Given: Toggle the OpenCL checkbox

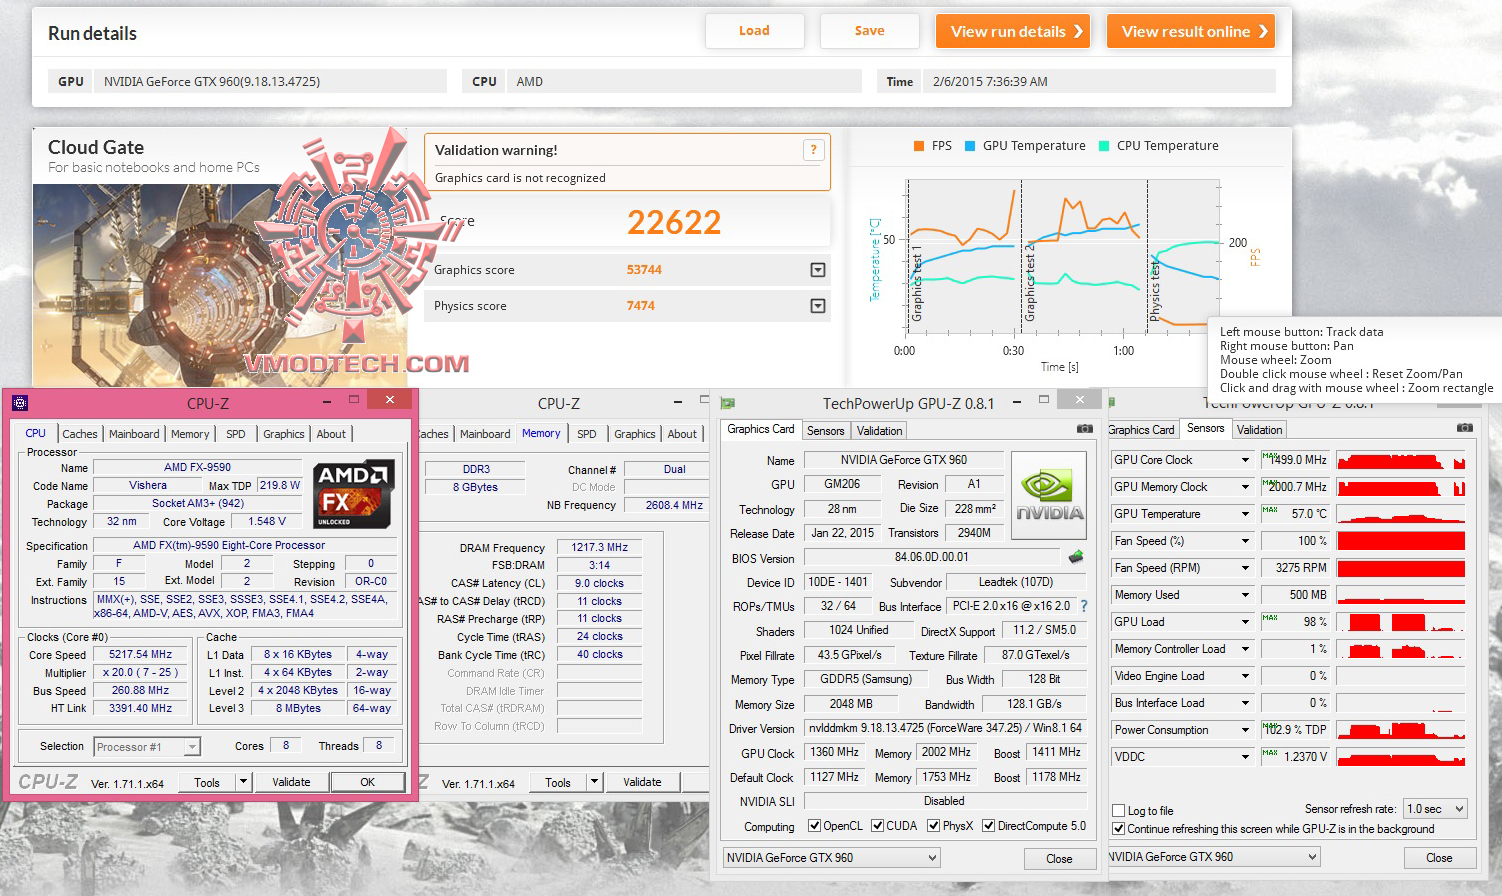Looking at the screenshot, I should coord(814,826).
